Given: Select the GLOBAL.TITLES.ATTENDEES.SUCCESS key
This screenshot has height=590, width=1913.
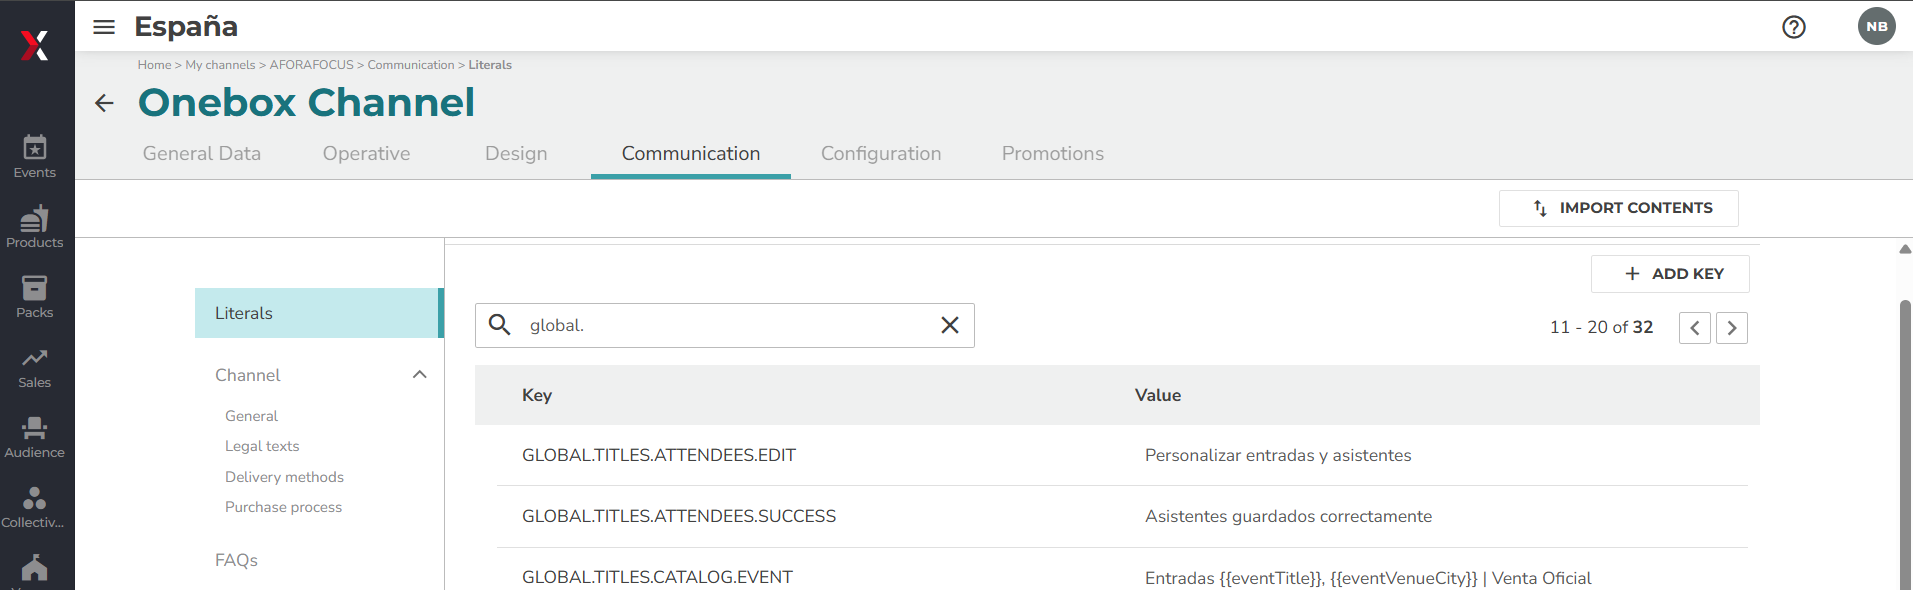Looking at the screenshot, I should click(679, 516).
